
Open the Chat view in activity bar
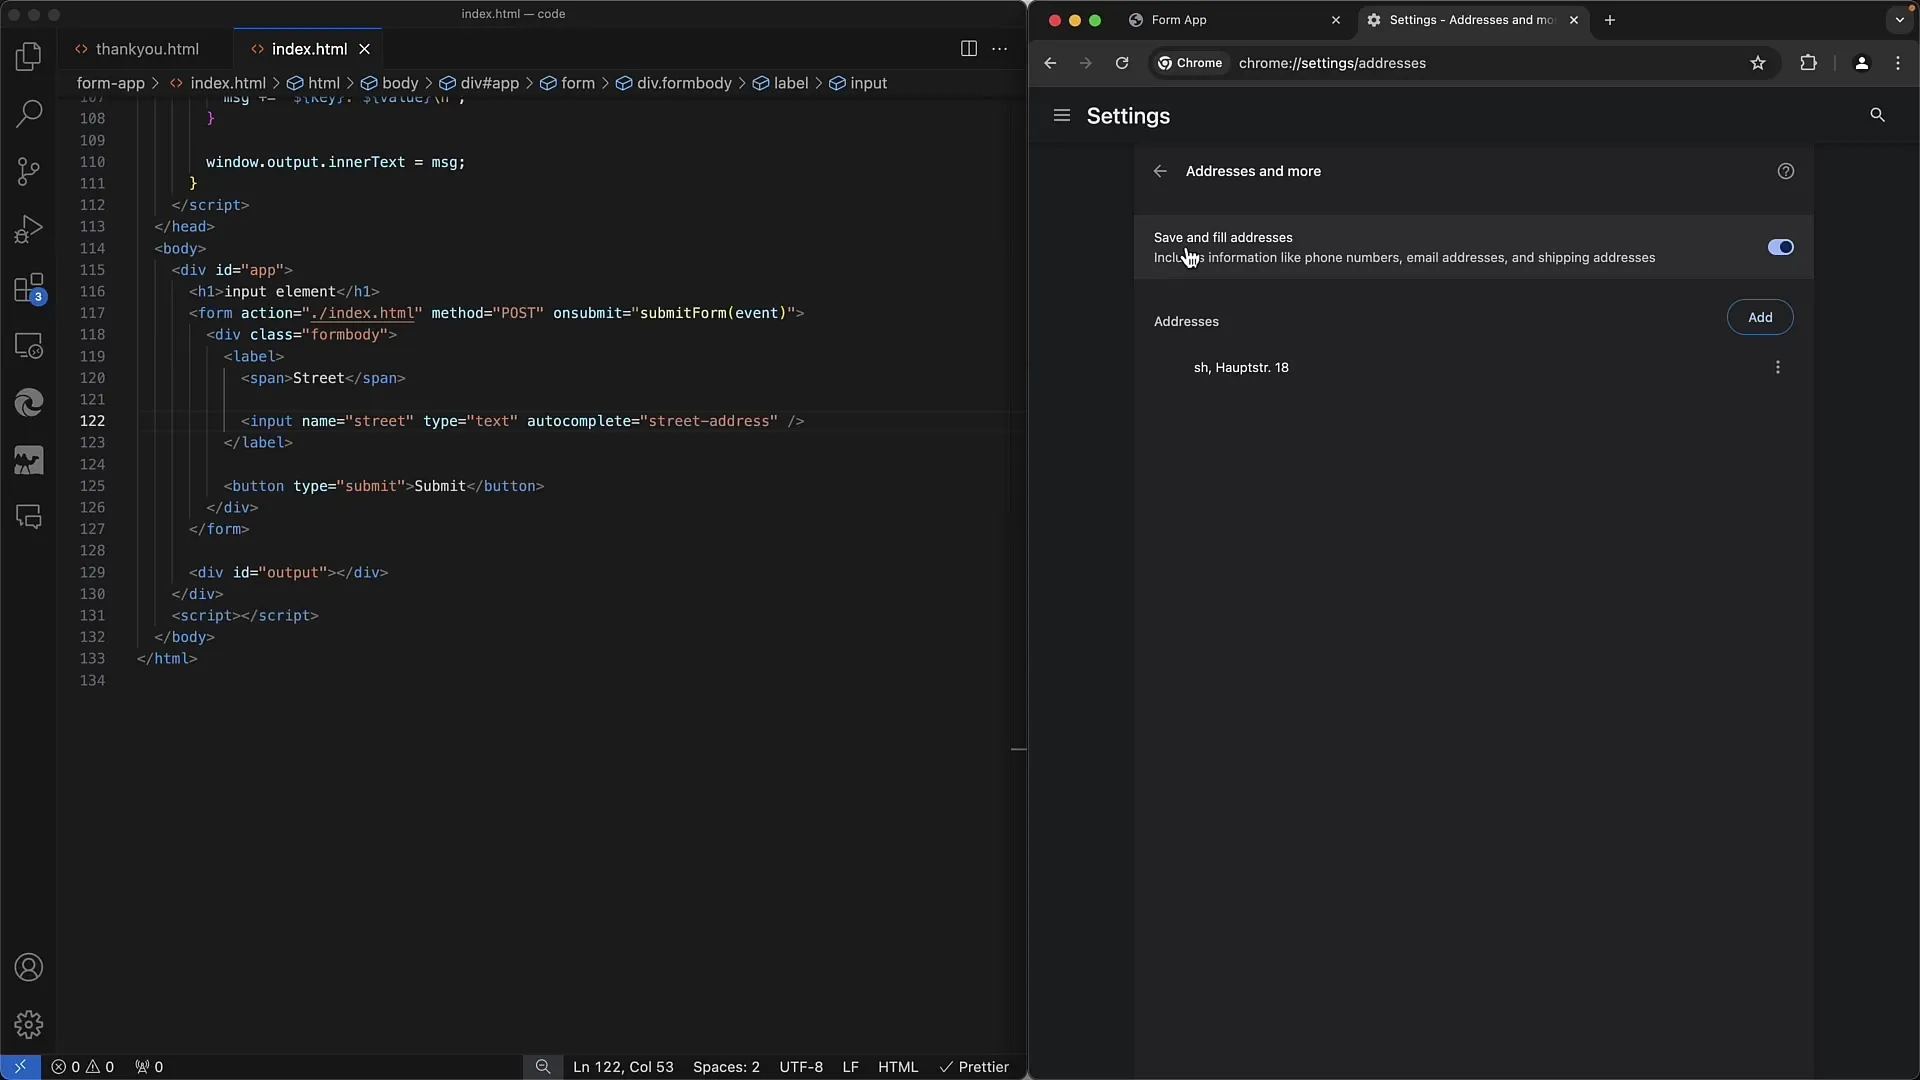(x=29, y=517)
